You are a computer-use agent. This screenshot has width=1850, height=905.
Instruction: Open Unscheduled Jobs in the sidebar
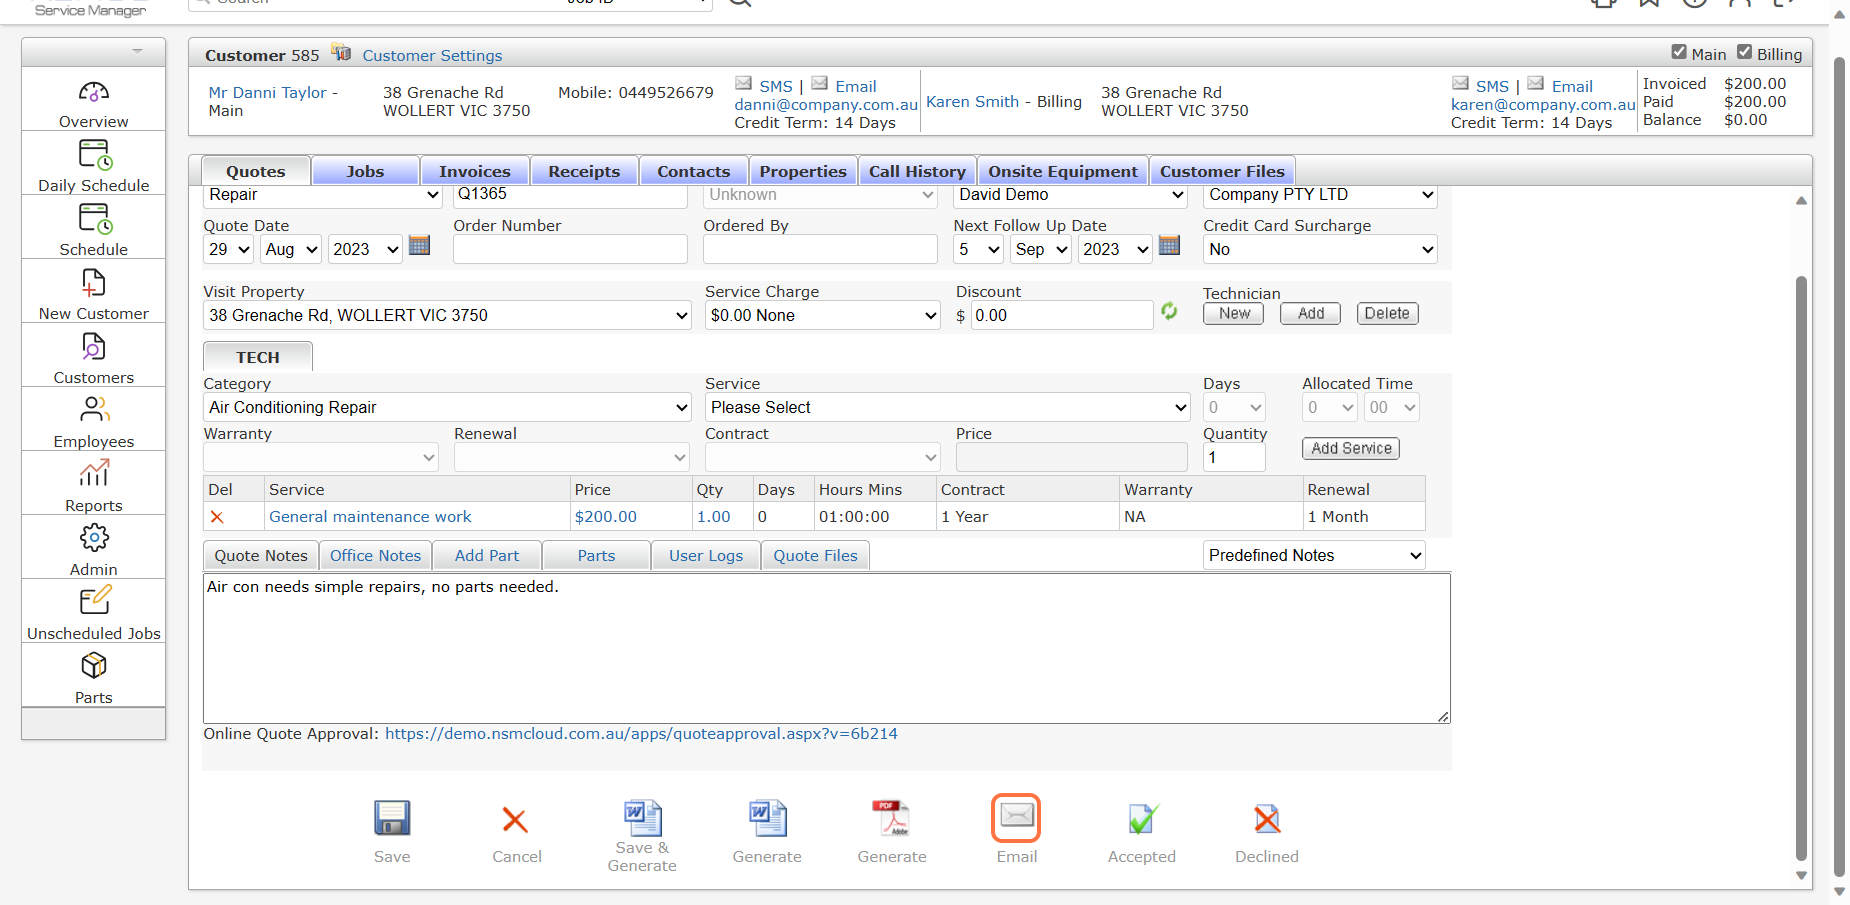94,601
